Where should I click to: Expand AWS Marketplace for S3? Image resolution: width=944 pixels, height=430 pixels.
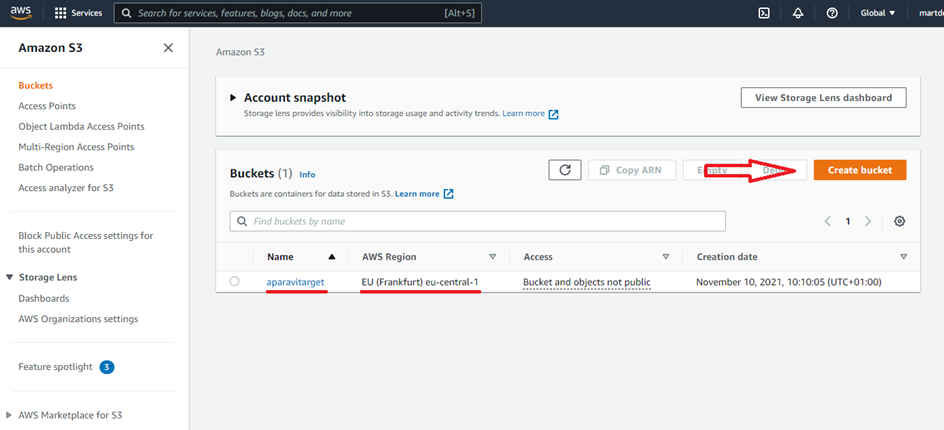10,415
